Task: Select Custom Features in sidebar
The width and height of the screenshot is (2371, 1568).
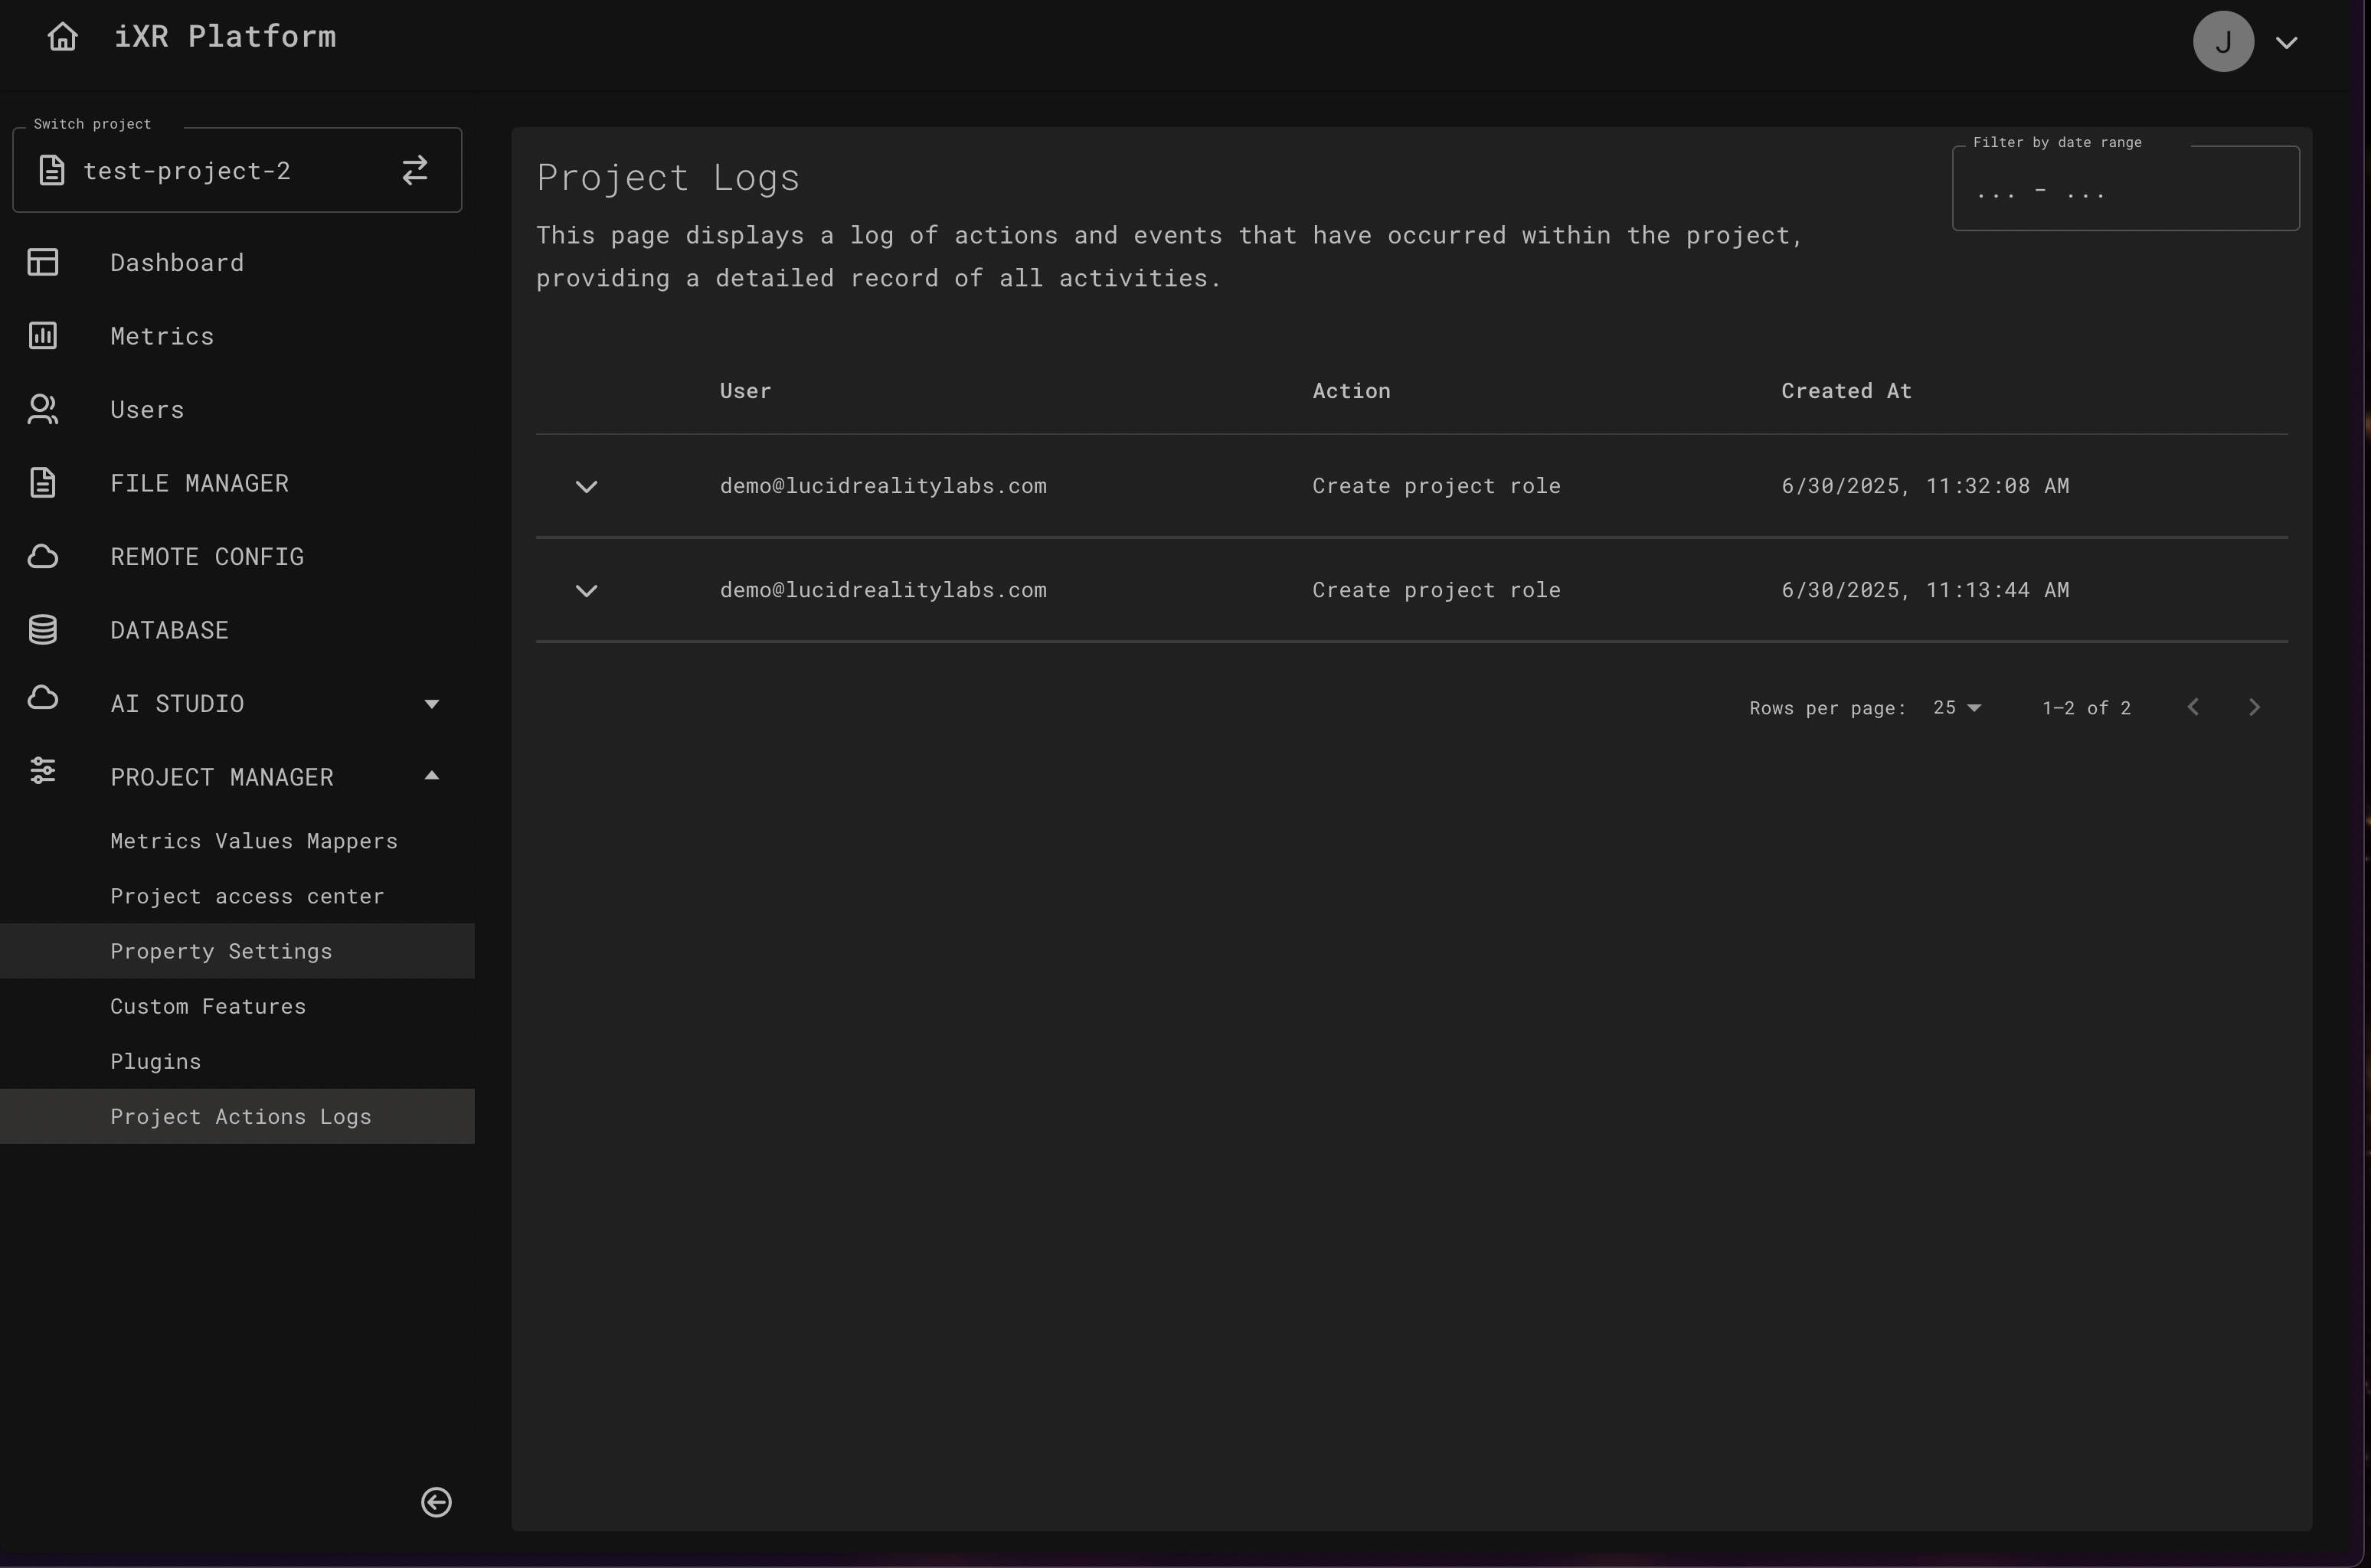Action: (208, 1006)
